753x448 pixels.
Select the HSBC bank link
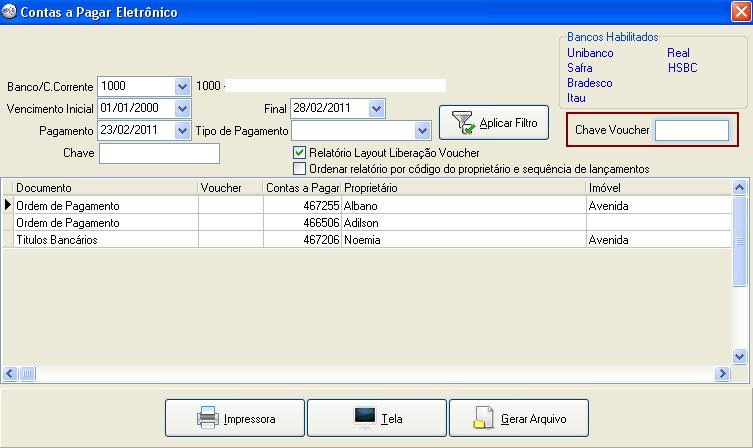682,68
